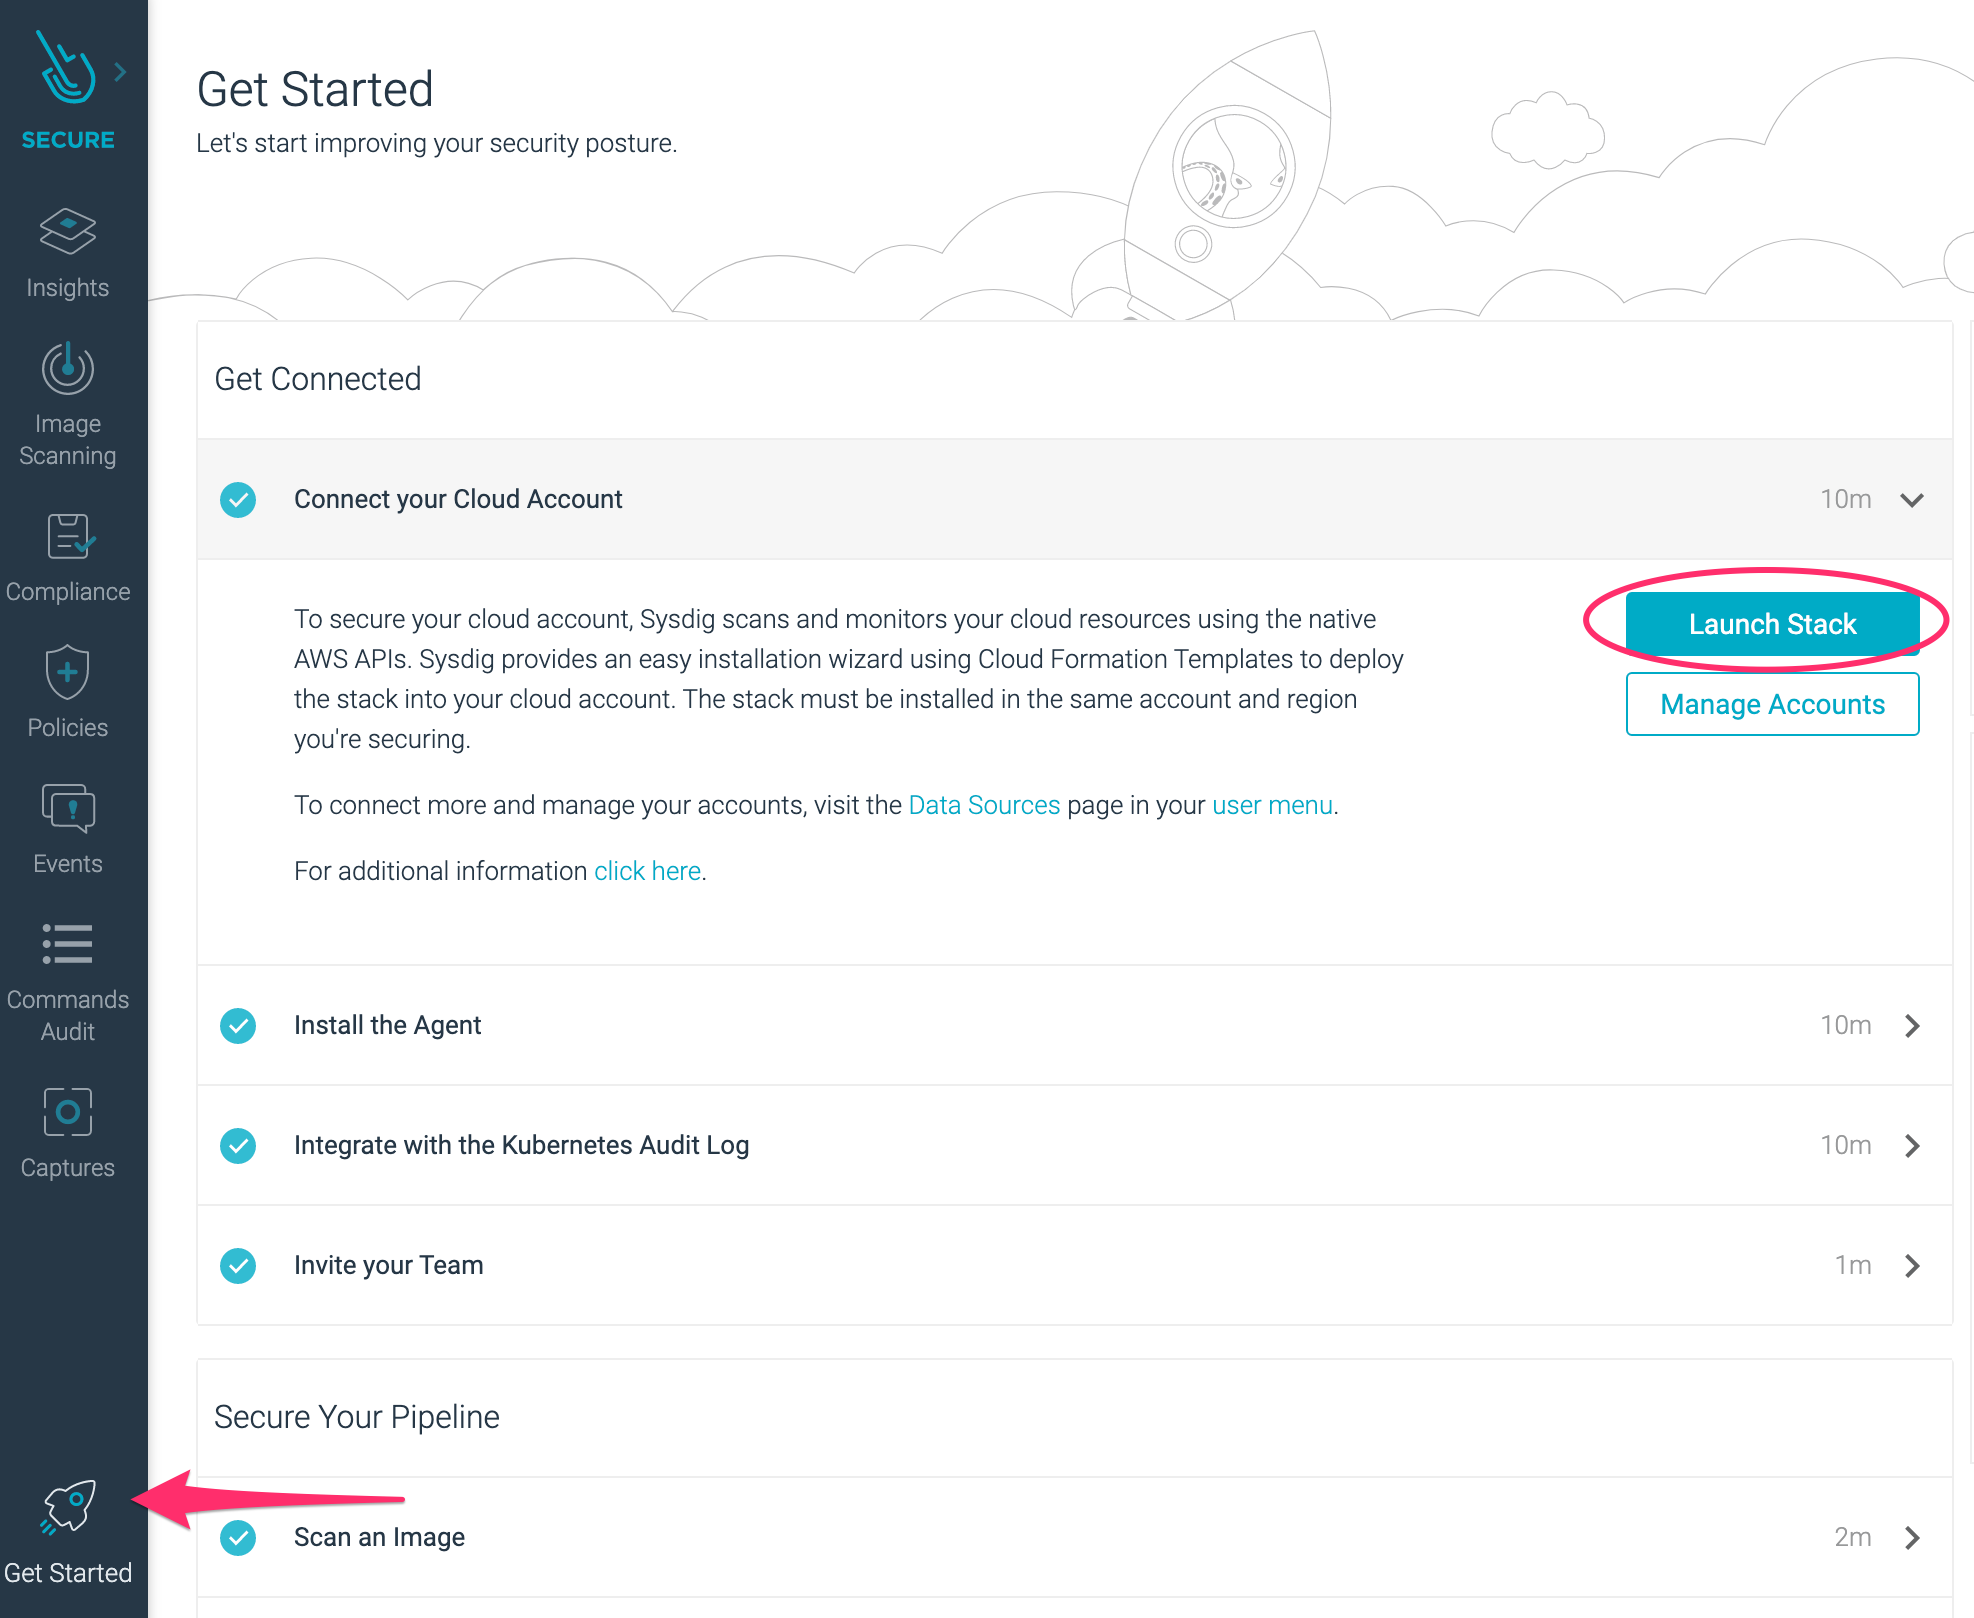Click the Launch Stack button
The height and width of the screenshot is (1618, 1974).
1772,624
